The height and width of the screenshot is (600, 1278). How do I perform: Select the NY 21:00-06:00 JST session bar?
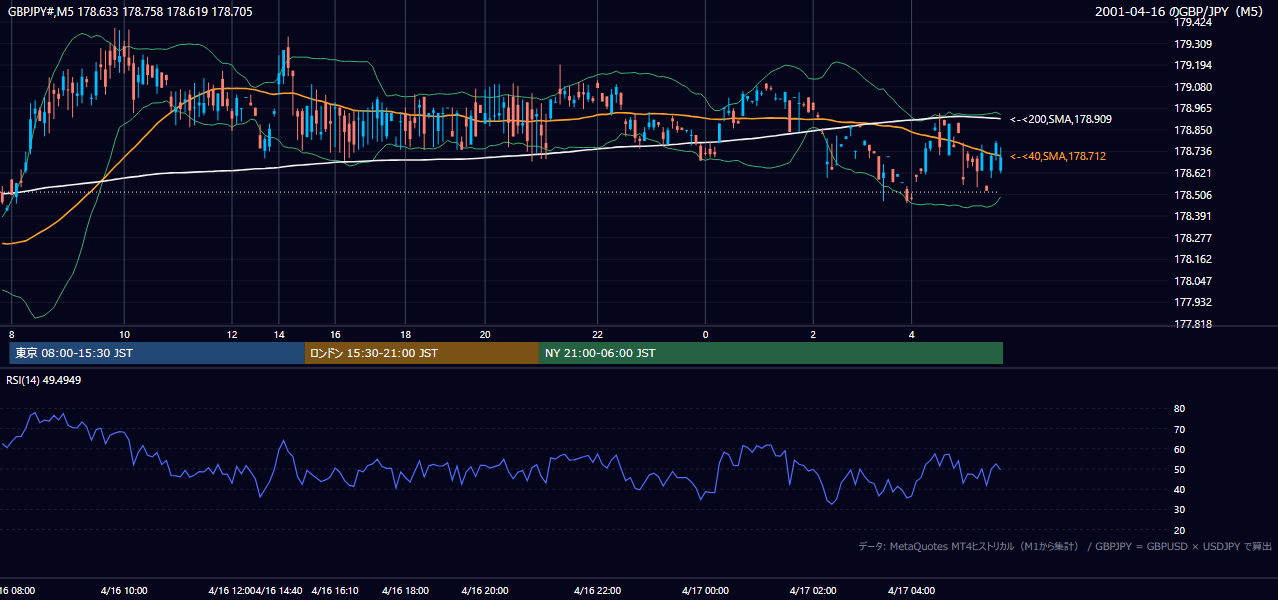point(771,353)
